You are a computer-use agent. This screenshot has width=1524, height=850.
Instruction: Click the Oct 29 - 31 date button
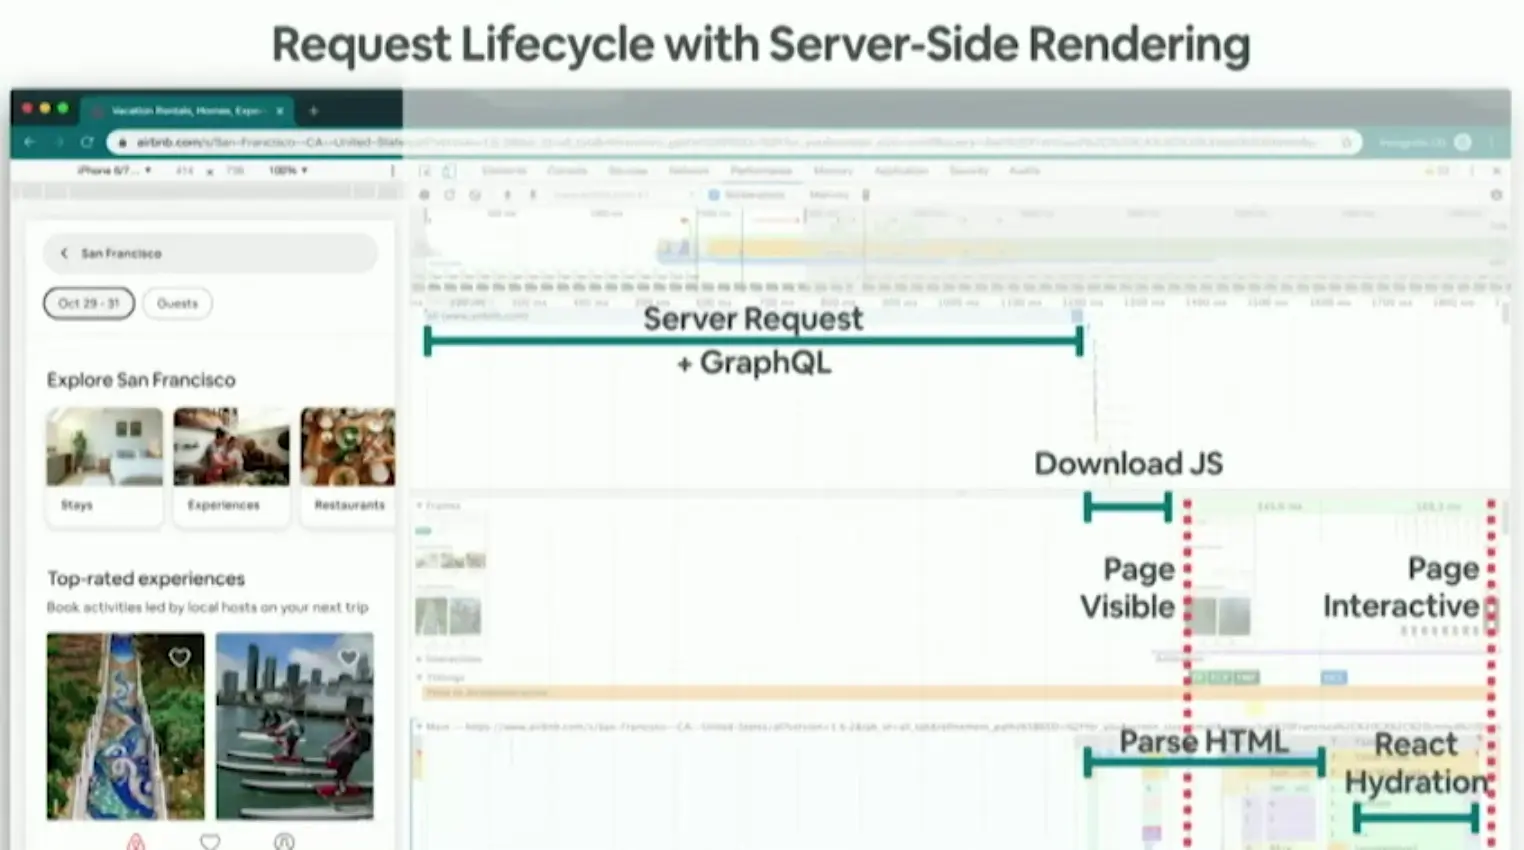click(x=89, y=303)
